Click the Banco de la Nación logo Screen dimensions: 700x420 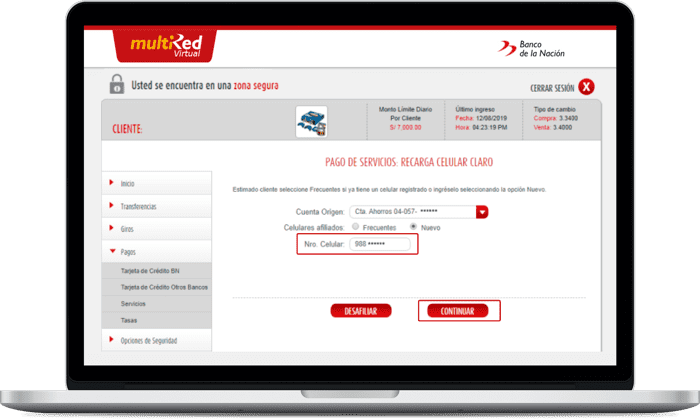coord(531,49)
